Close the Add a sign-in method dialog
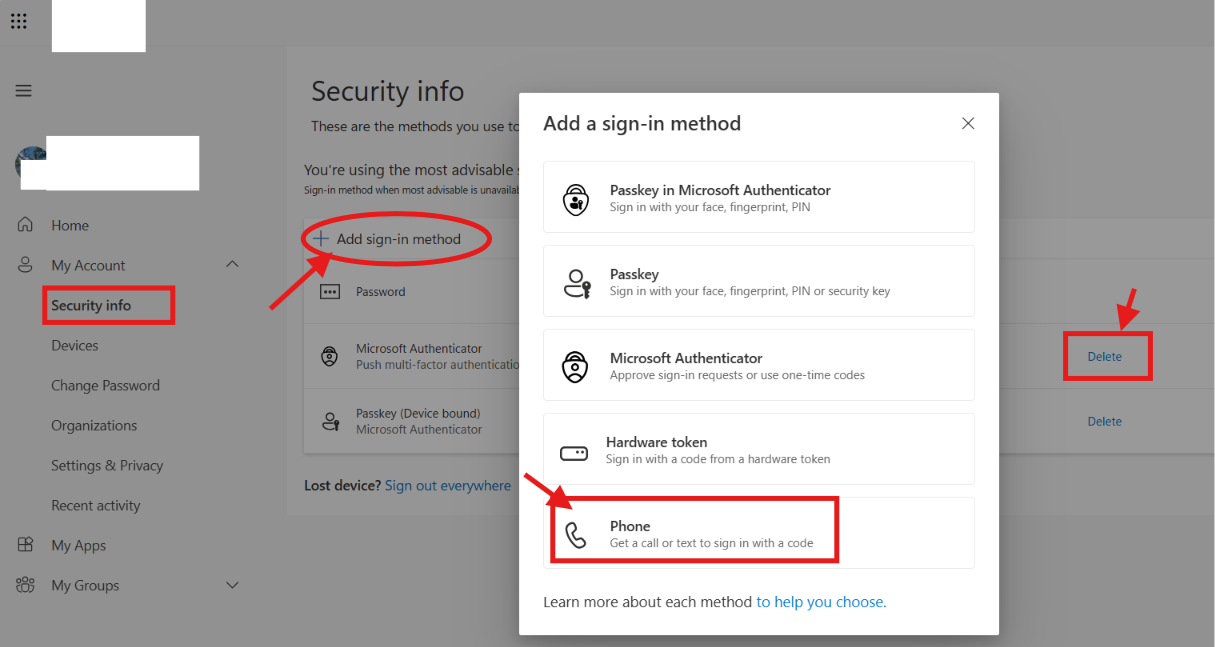This screenshot has width=1215, height=647. pyautogui.click(x=968, y=123)
